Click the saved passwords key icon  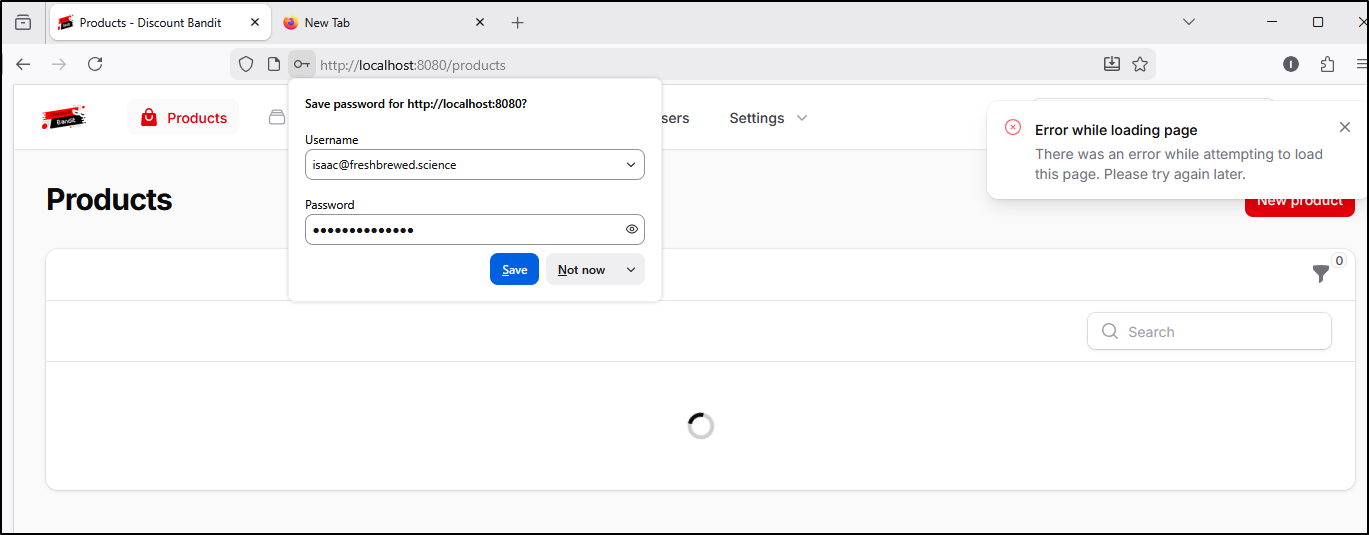point(301,64)
